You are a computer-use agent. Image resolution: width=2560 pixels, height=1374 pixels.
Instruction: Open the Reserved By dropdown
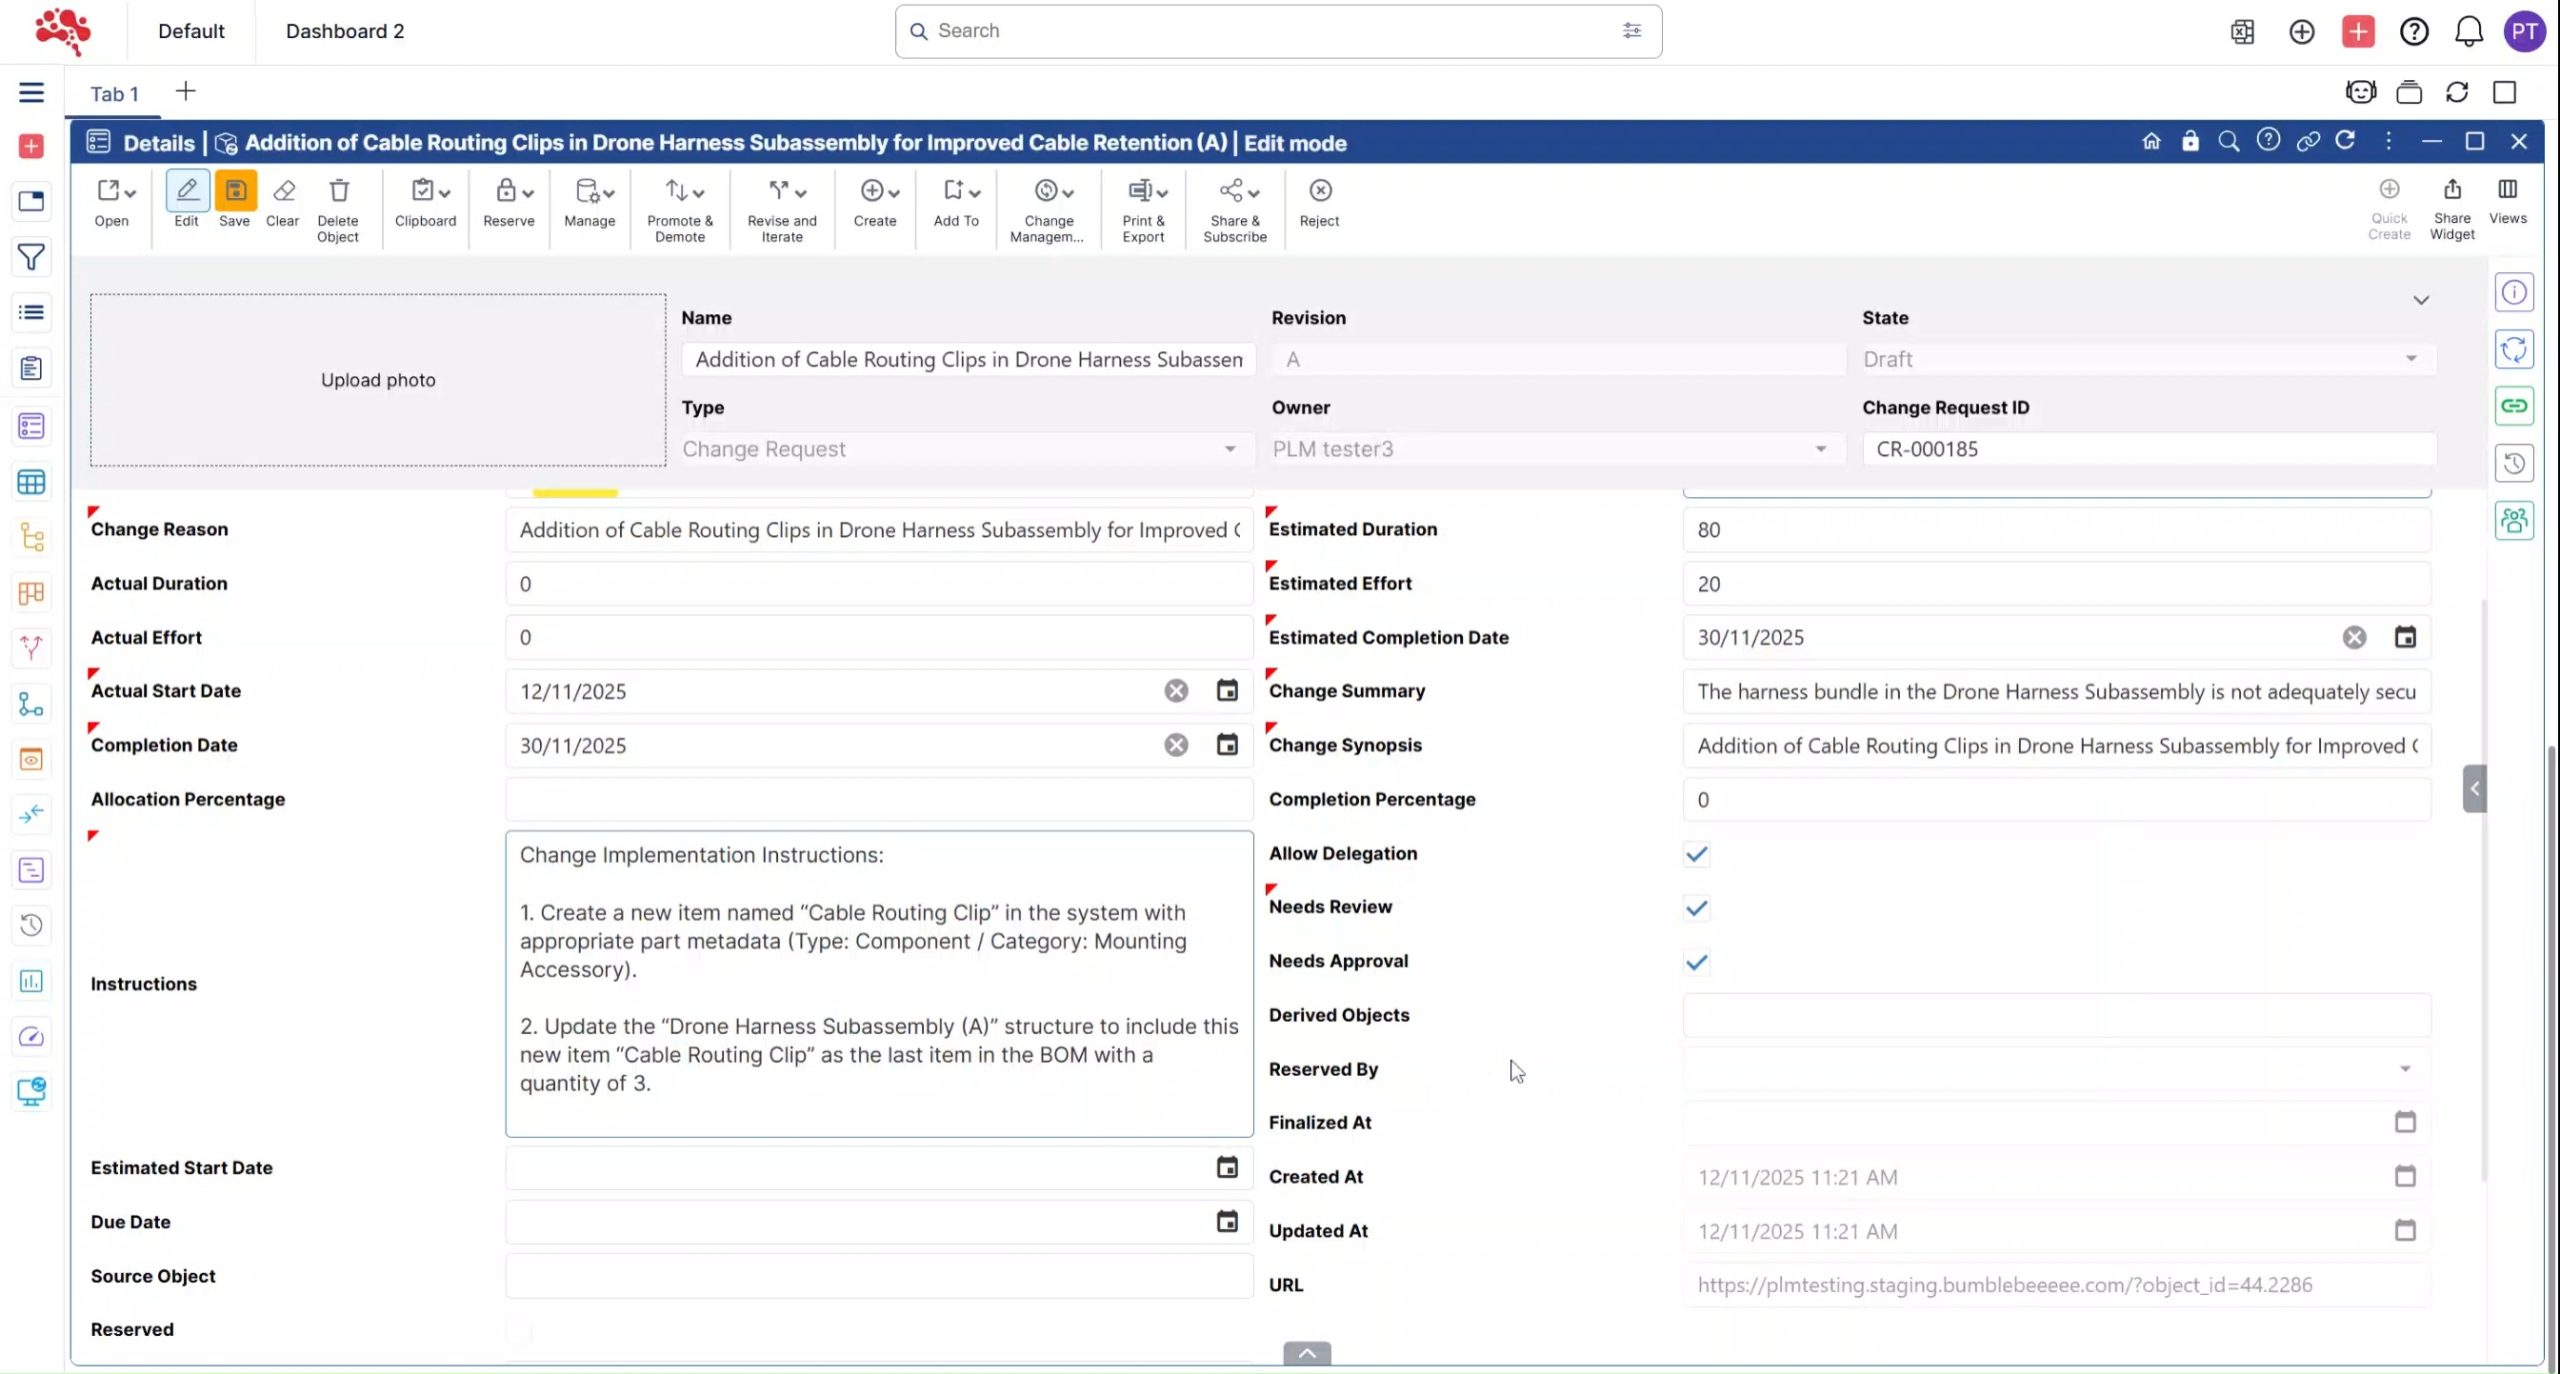pyautogui.click(x=2404, y=1069)
